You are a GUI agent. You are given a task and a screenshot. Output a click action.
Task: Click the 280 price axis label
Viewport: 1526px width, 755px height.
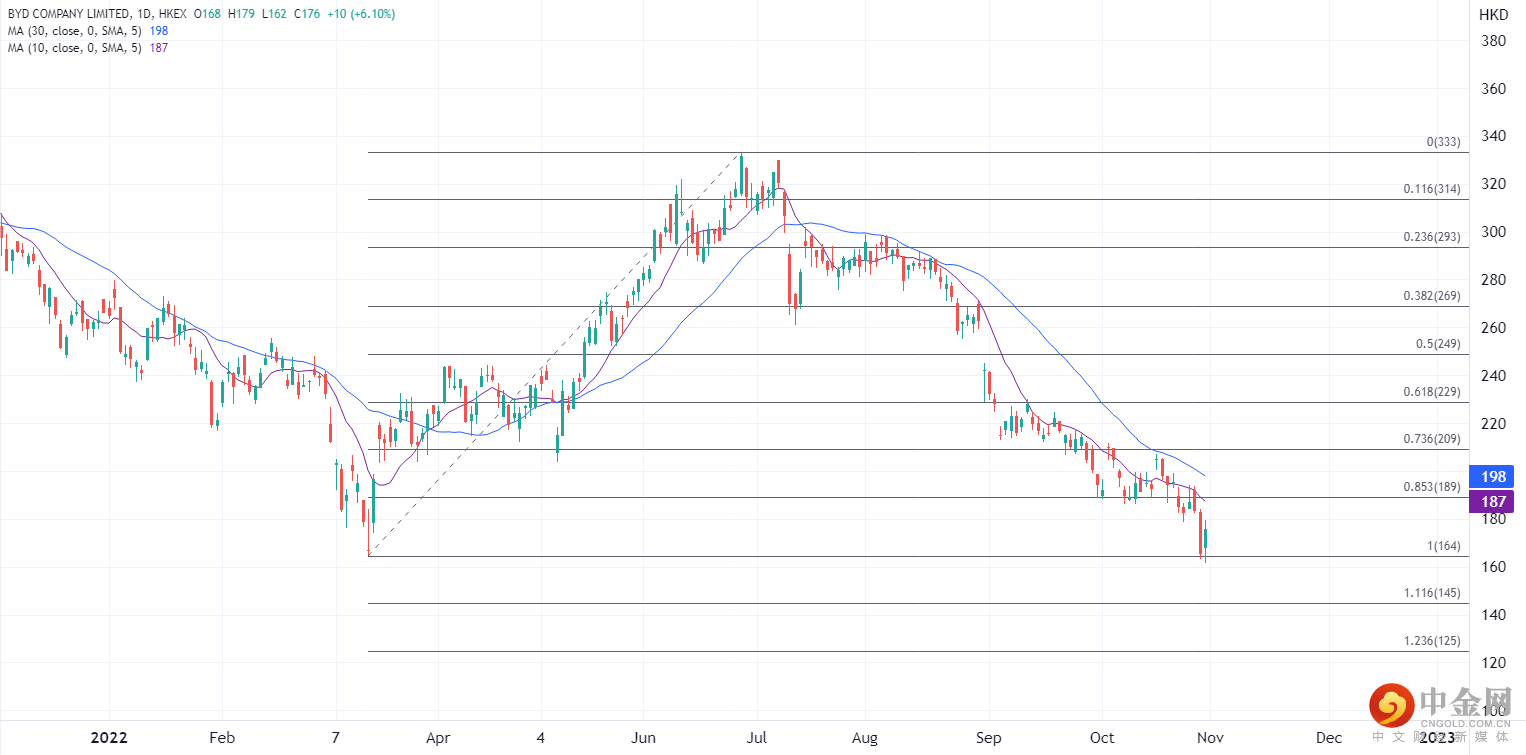tap(1494, 280)
